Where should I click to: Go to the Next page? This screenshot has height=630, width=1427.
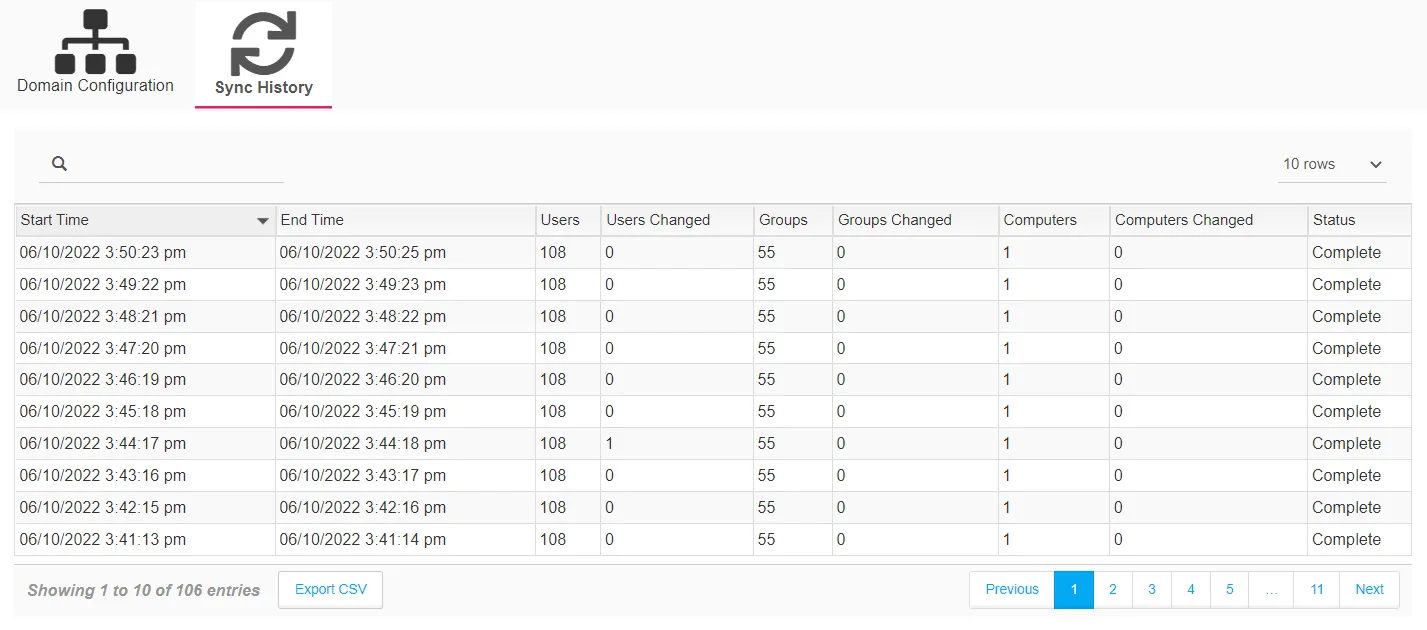pyautogui.click(x=1369, y=590)
